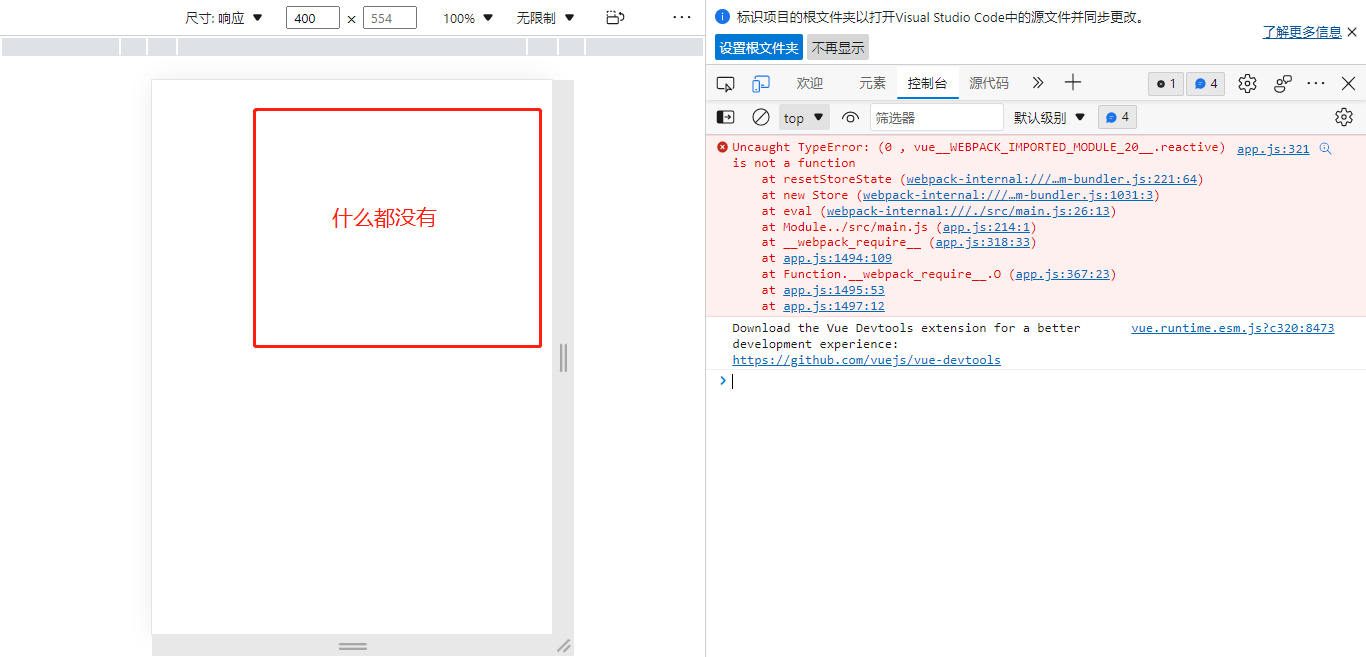Click the 设置根文件夹 button
This screenshot has height=657, width=1366.
tap(759, 47)
